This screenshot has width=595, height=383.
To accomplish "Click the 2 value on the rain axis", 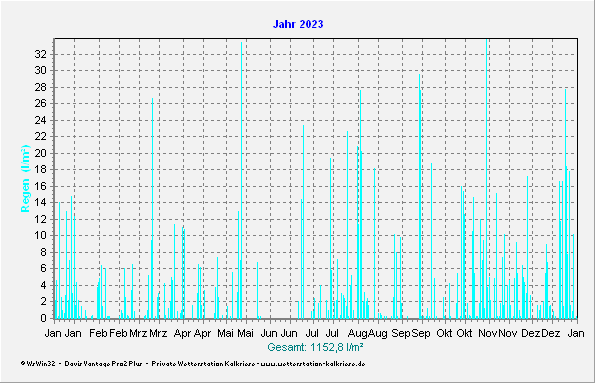I will click(x=44, y=302).
